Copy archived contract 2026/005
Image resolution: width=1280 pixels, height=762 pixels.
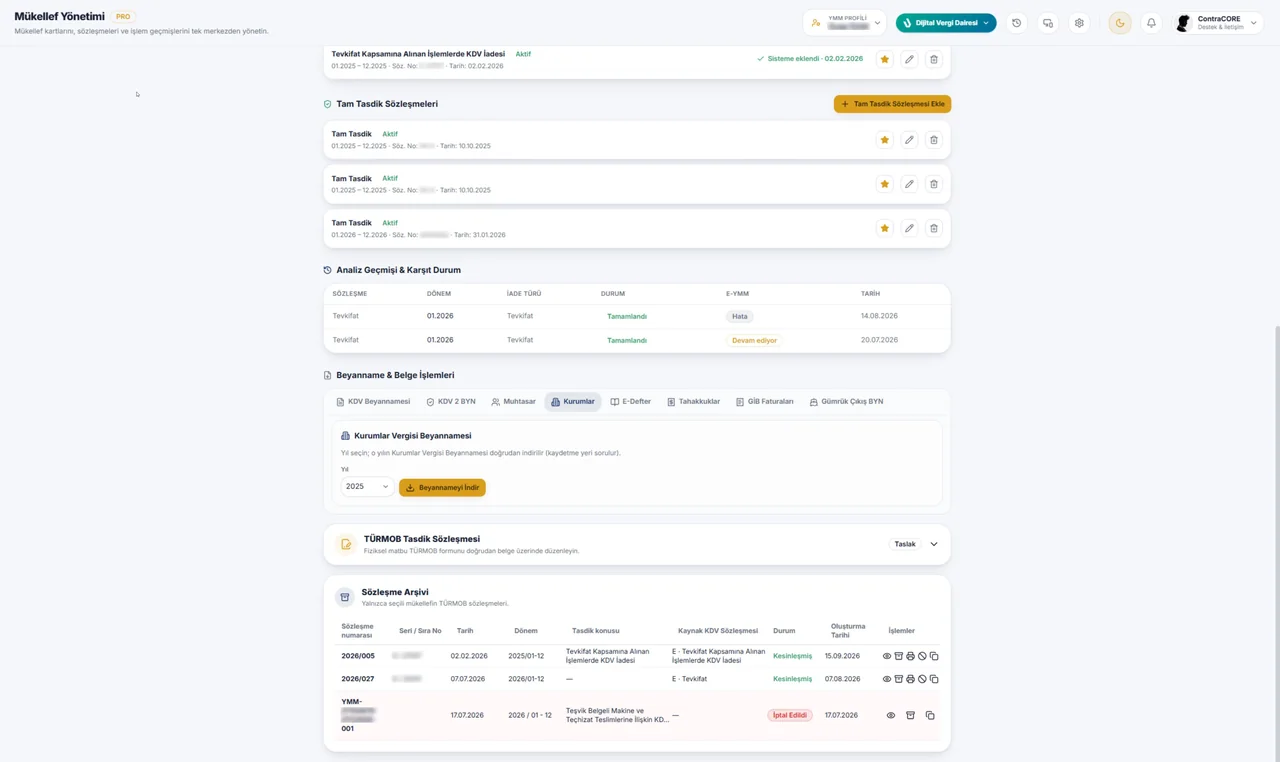(934, 656)
